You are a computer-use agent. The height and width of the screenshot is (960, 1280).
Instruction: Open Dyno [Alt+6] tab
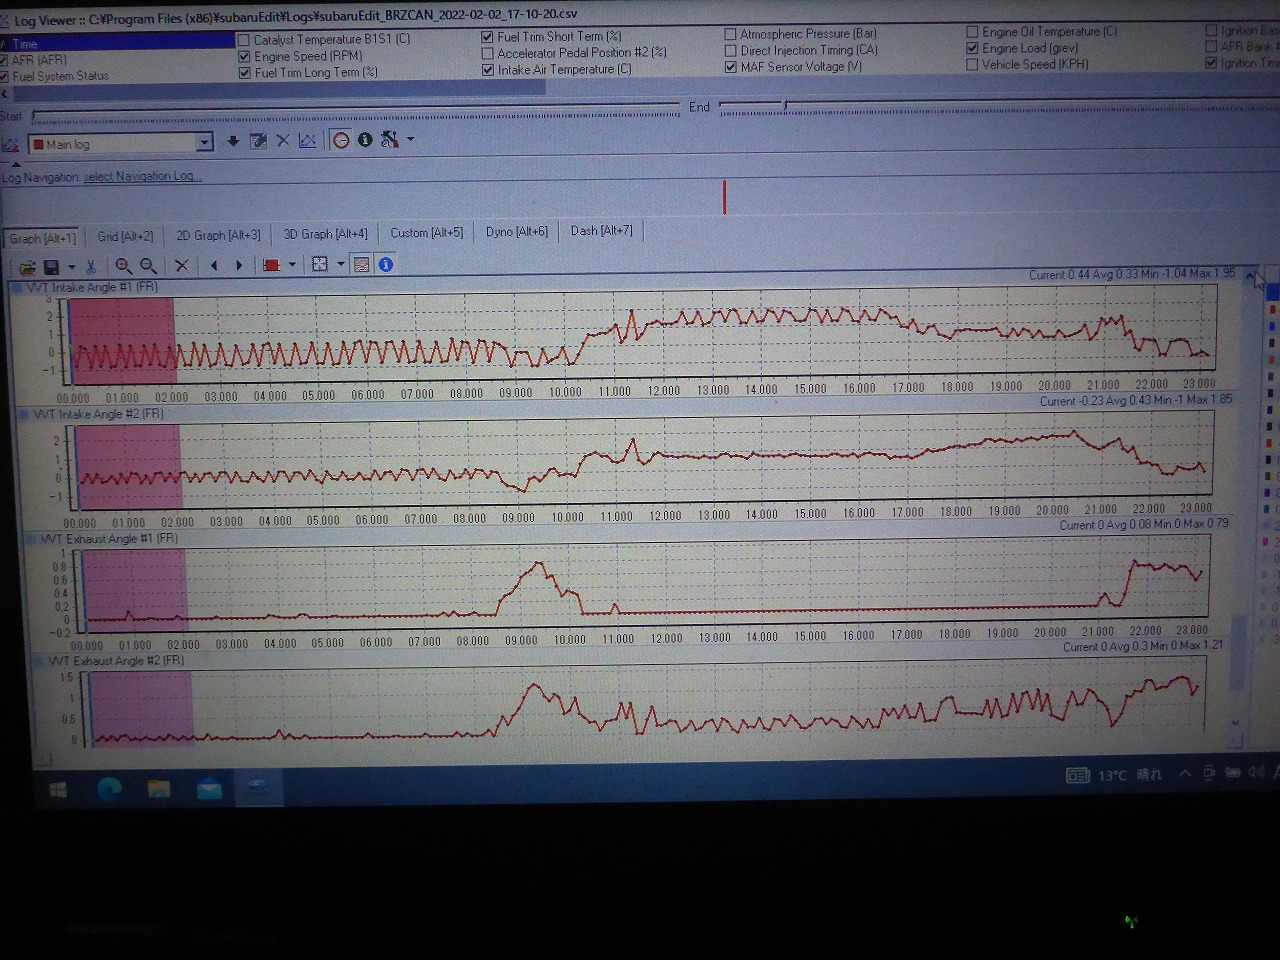click(516, 232)
